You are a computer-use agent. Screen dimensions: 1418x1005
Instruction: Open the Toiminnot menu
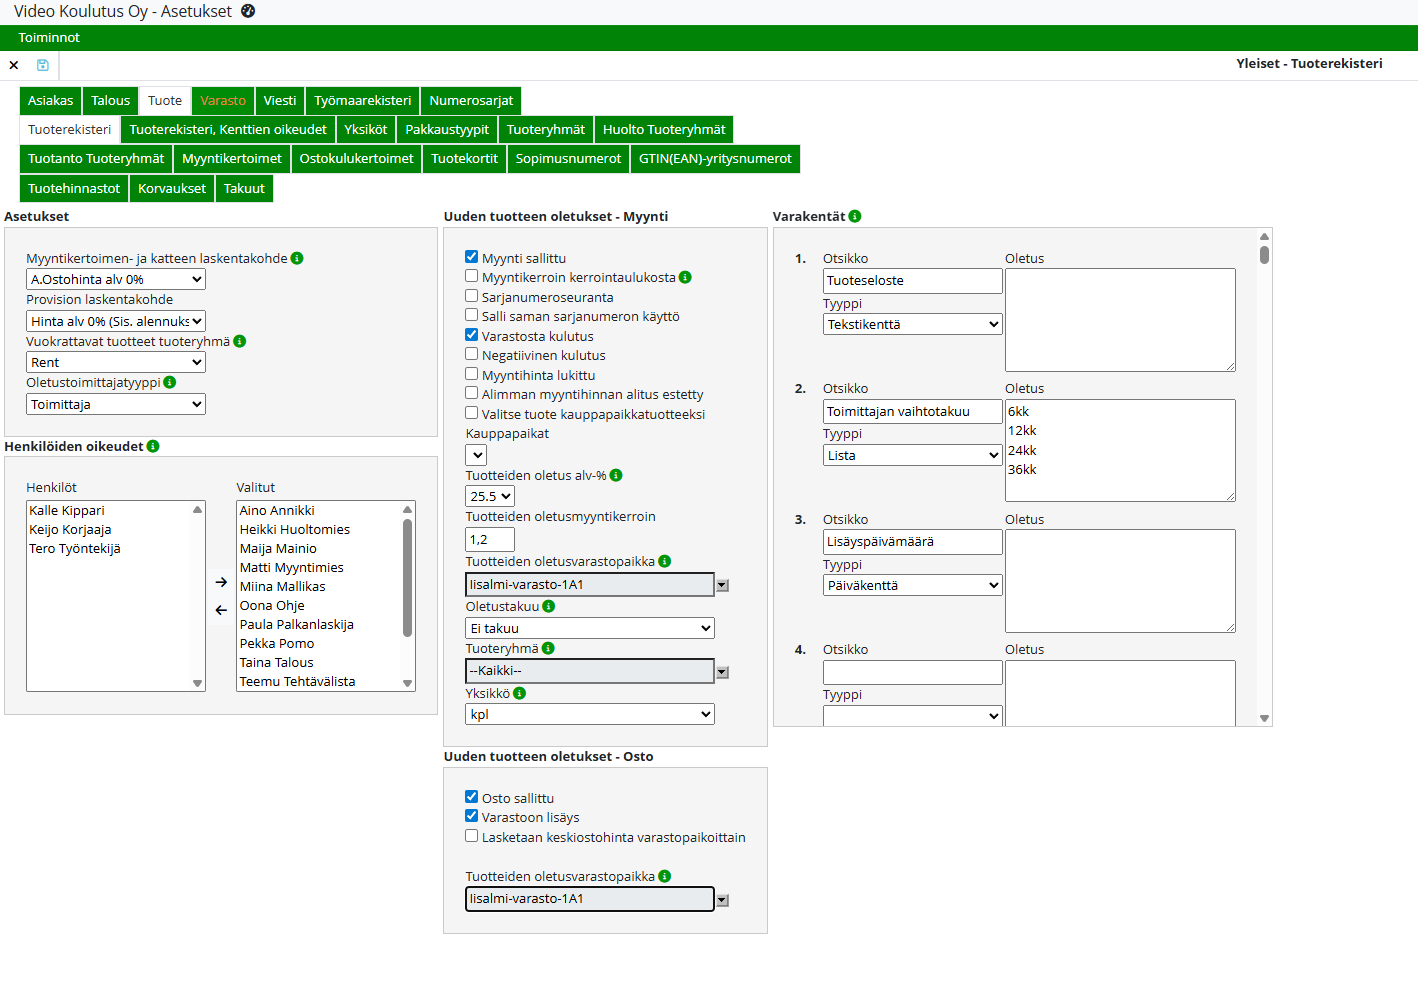pos(49,38)
